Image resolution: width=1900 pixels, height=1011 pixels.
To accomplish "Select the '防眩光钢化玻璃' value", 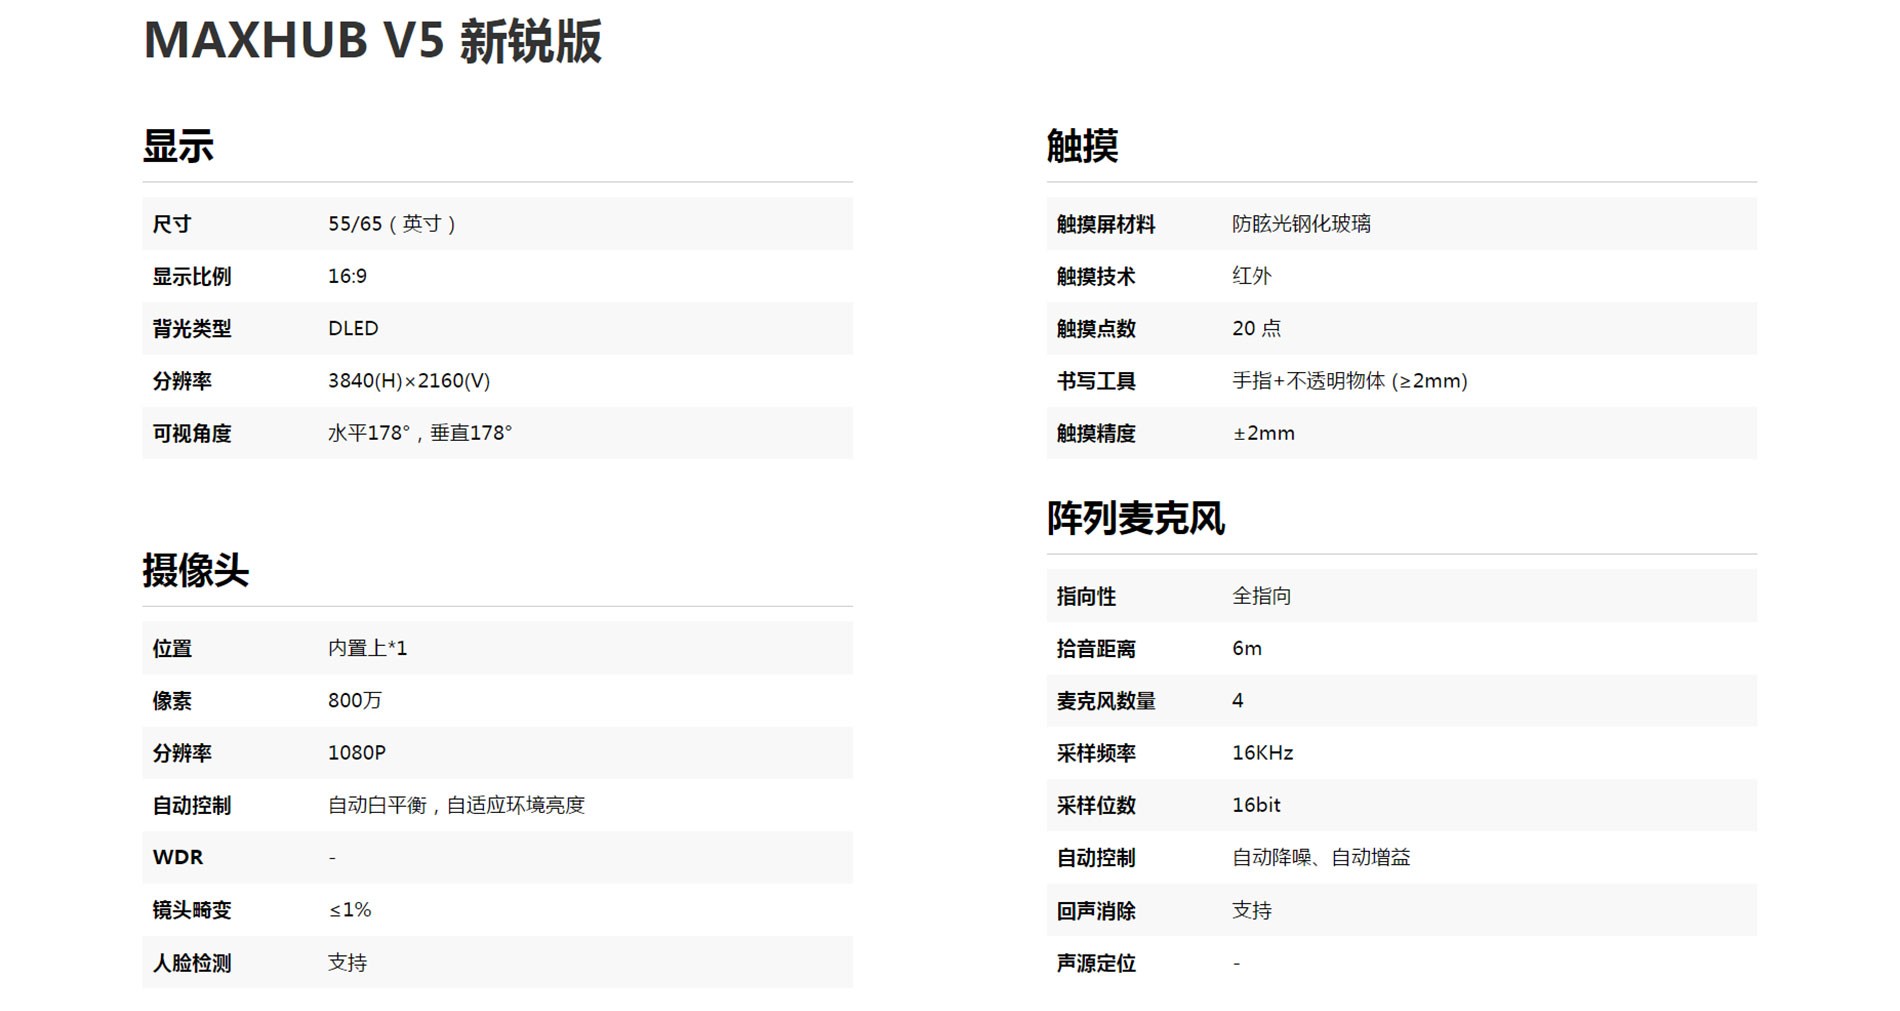I will (1301, 224).
